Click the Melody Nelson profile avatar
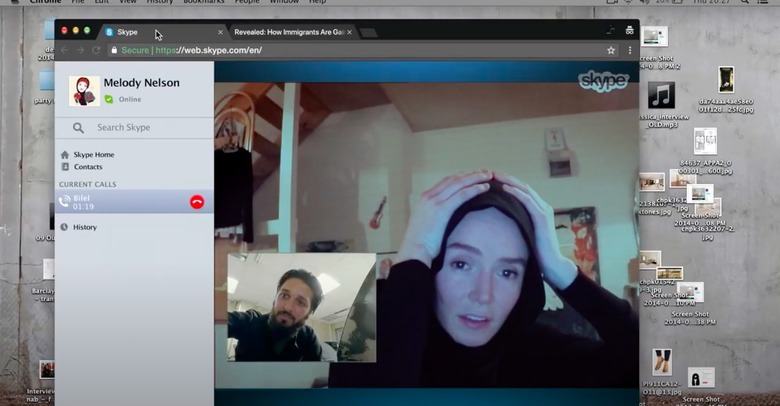This screenshot has width=780, height=406. [84, 91]
